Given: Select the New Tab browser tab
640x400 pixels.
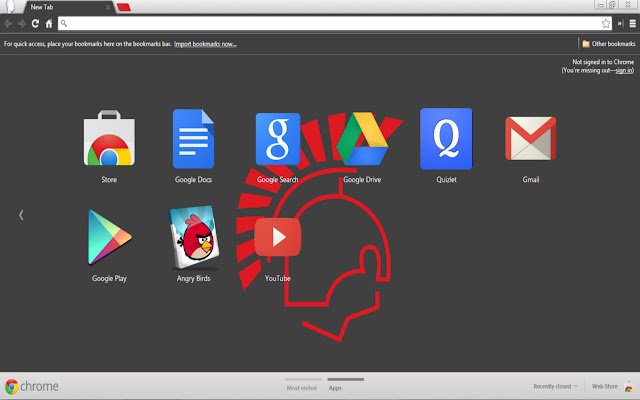Looking at the screenshot, I should tap(67, 7).
